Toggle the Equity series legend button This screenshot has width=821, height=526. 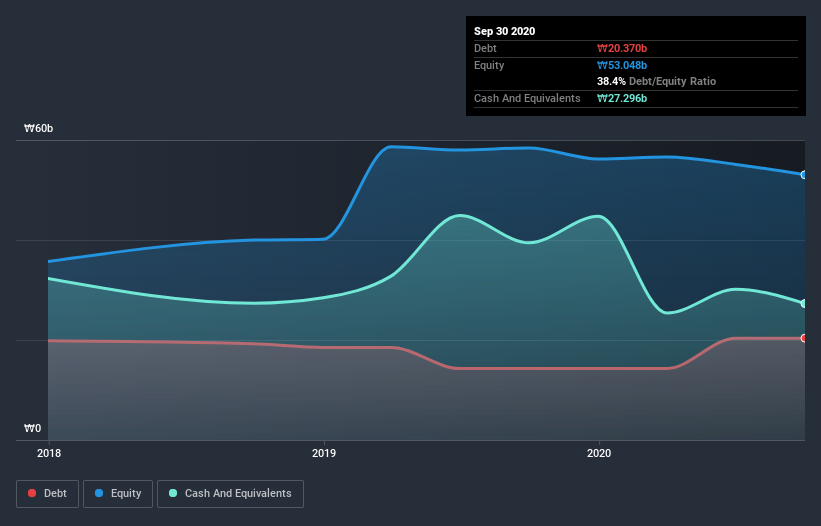pos(118,494)
